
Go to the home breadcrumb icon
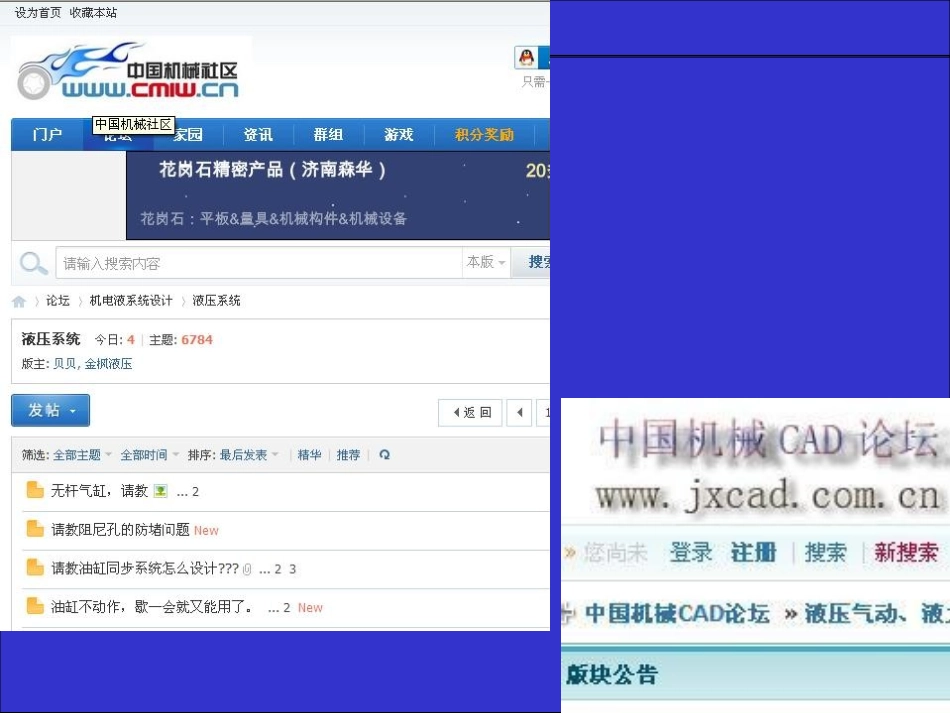point(19,301)
